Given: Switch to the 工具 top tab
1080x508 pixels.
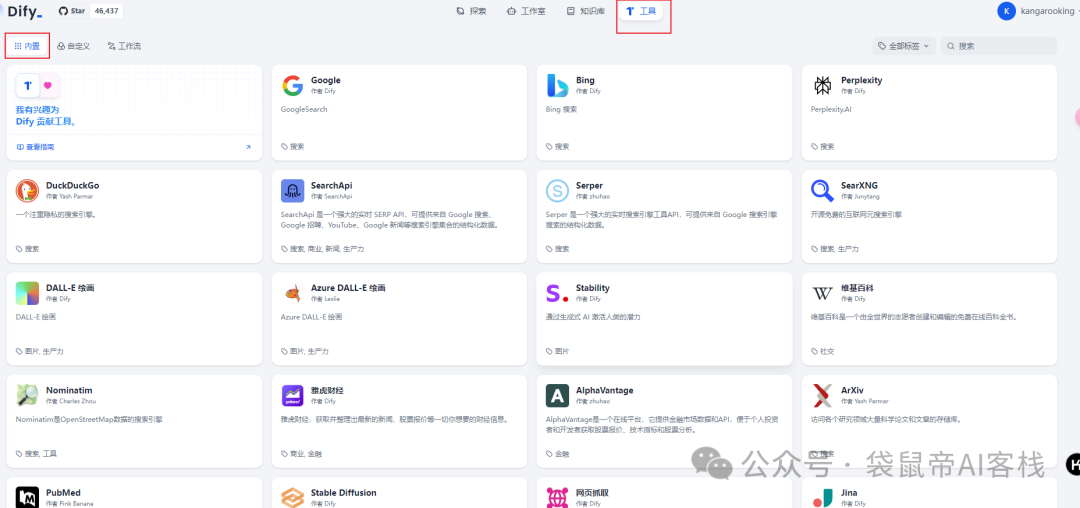Looking at the screenshot, I should 642,12.
